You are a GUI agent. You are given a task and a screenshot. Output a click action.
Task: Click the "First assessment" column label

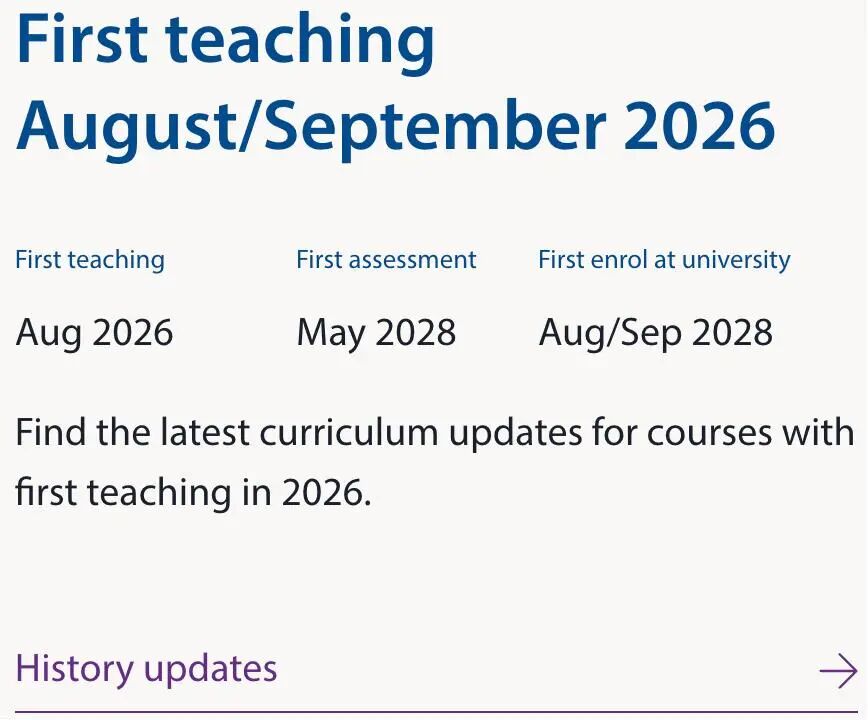[x=386, y=260]
